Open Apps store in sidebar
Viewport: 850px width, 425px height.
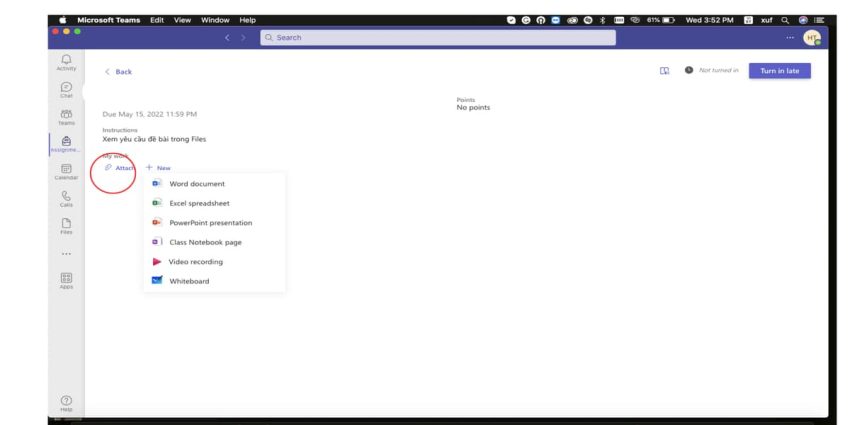[x=66, y=280]
